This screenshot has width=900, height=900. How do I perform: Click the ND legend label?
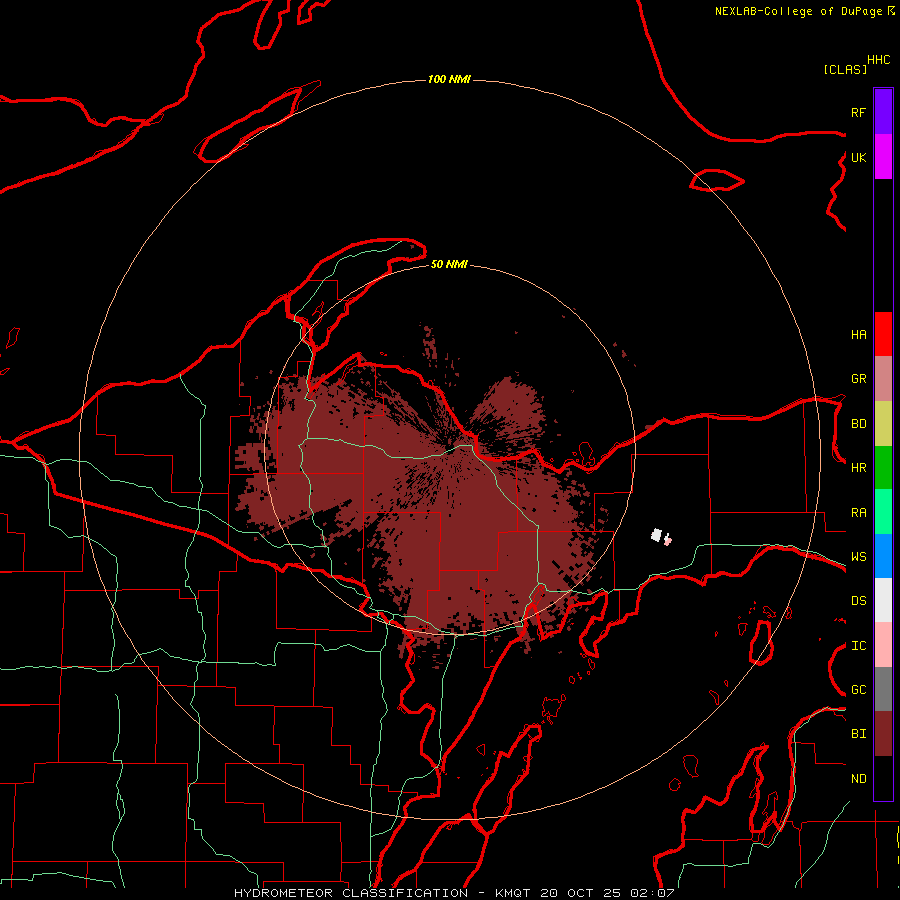pyautogui.click(x=858, y=779)
